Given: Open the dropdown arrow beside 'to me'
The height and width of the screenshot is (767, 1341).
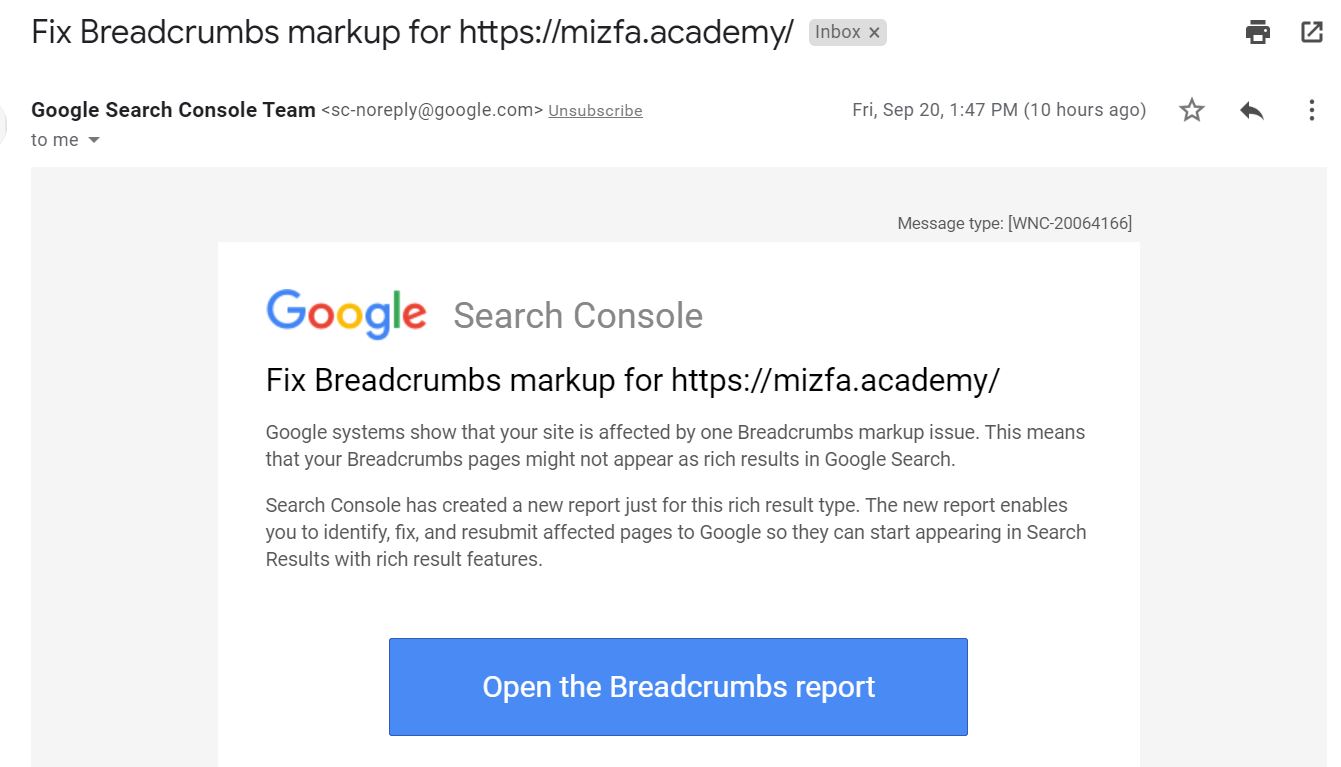Looking at the screenshot, I should click(x=93, y=140).
